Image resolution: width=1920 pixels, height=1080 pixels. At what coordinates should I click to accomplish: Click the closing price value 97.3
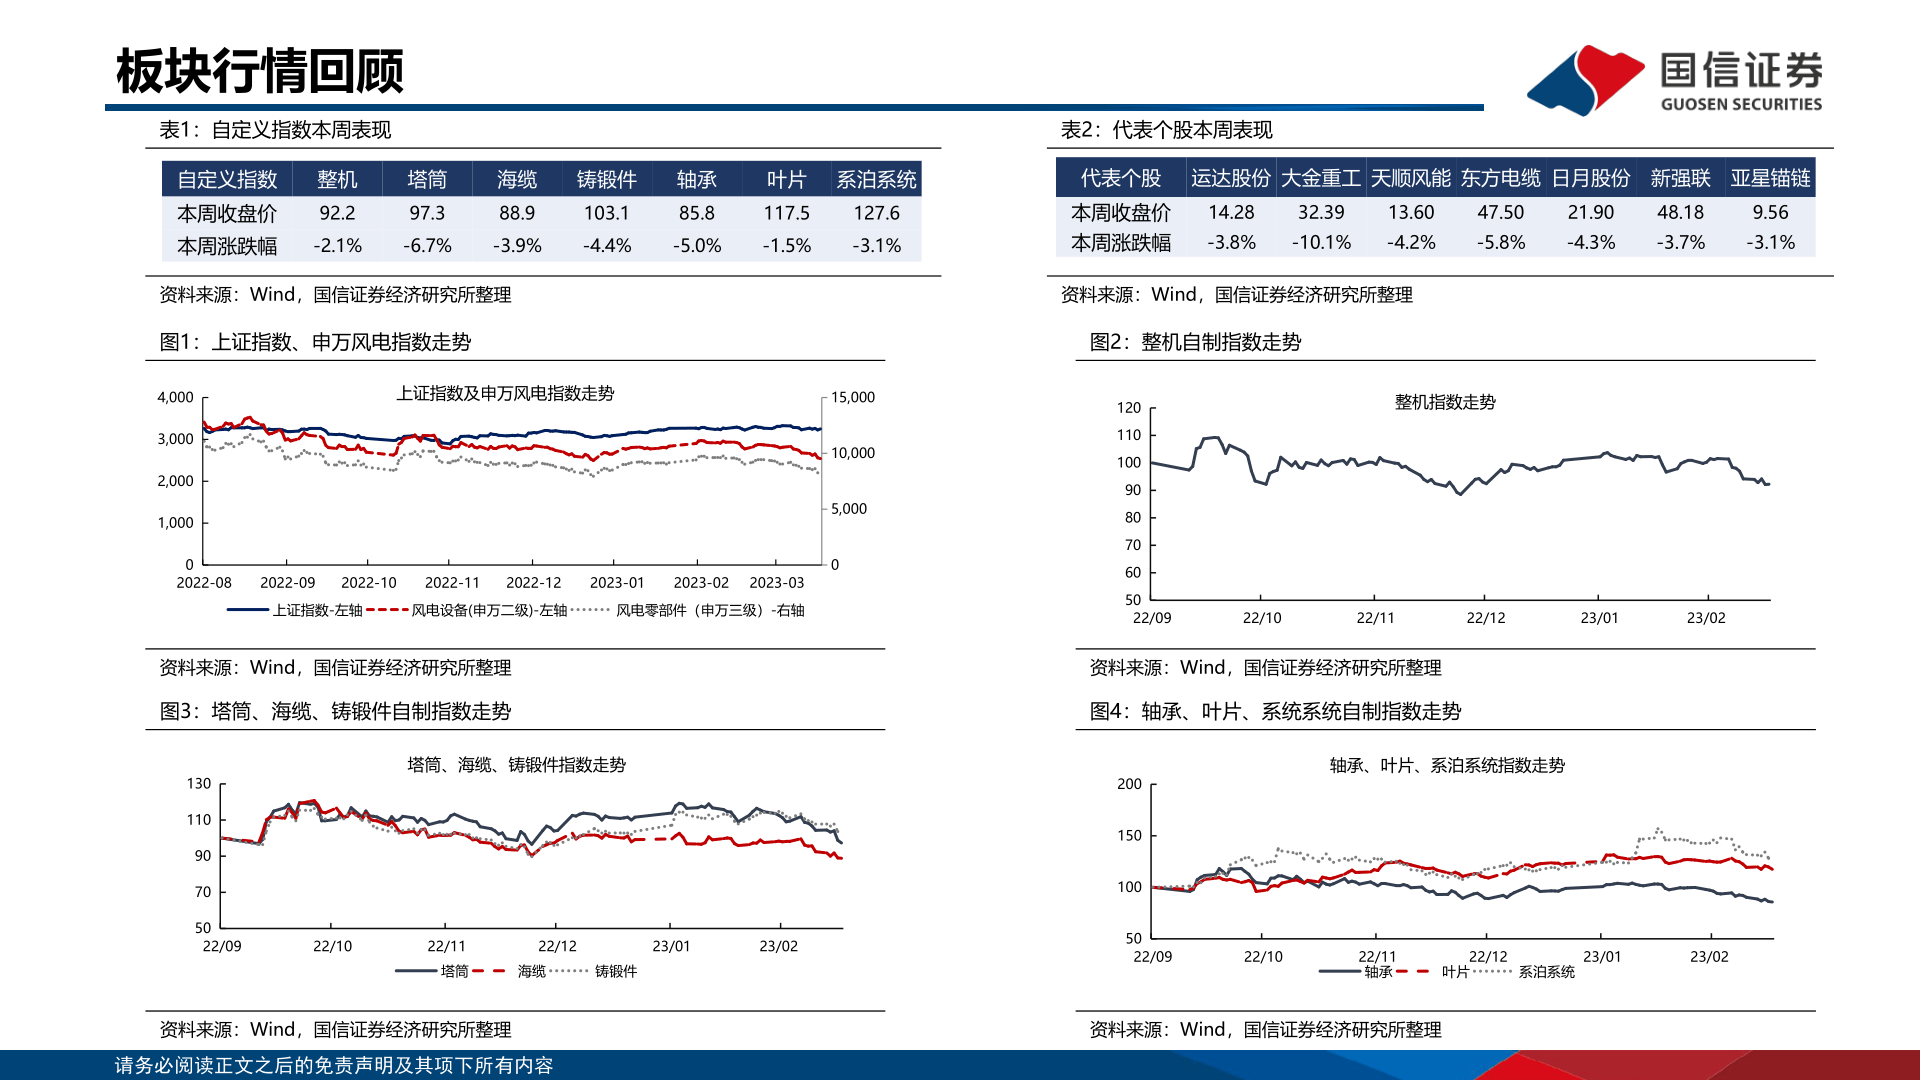point(427,213)
